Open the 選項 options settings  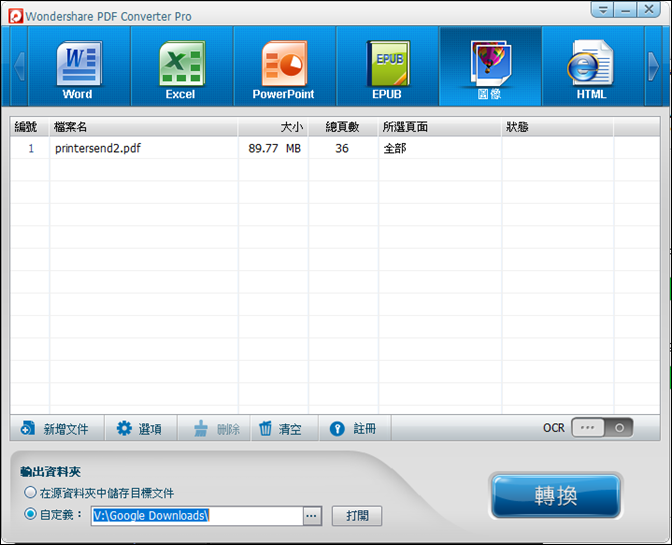pos(141,428)
